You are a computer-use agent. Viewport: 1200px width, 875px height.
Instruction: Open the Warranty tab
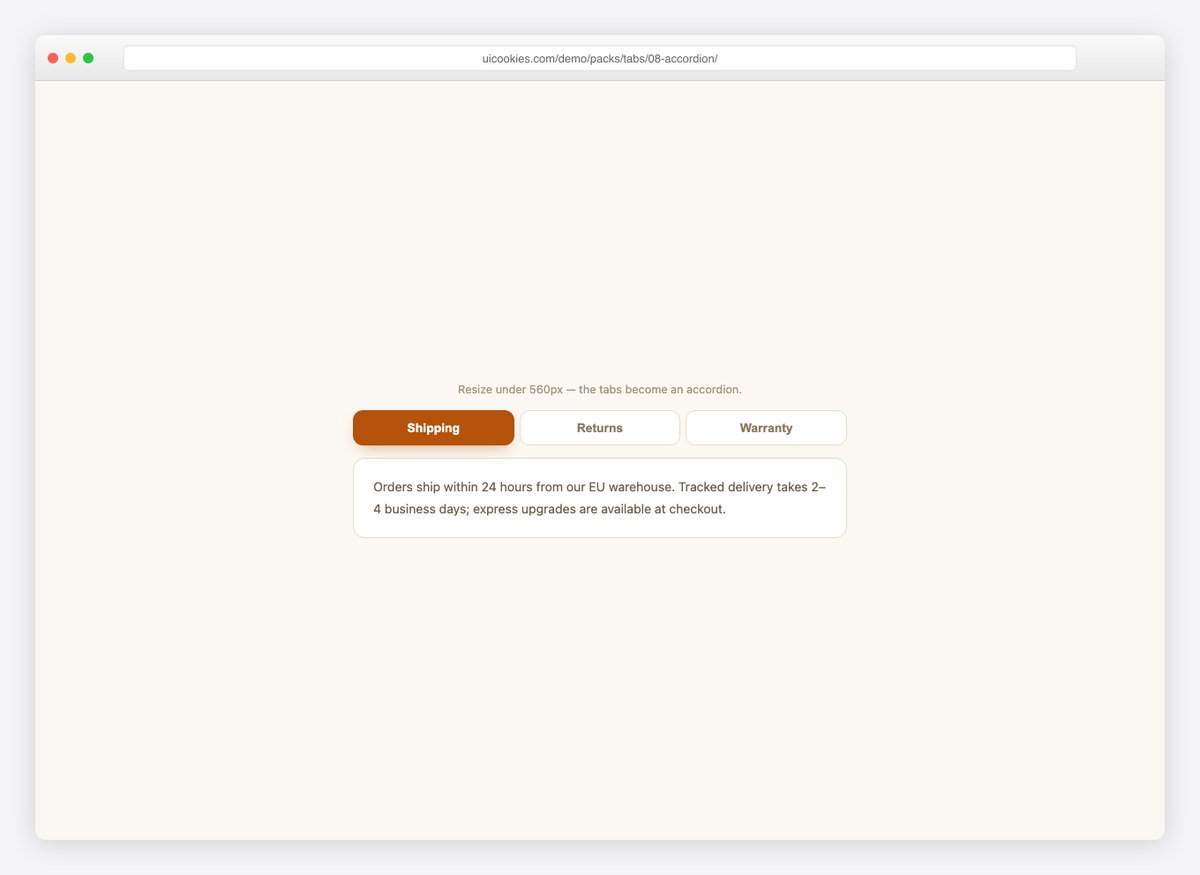click(766, 428)
